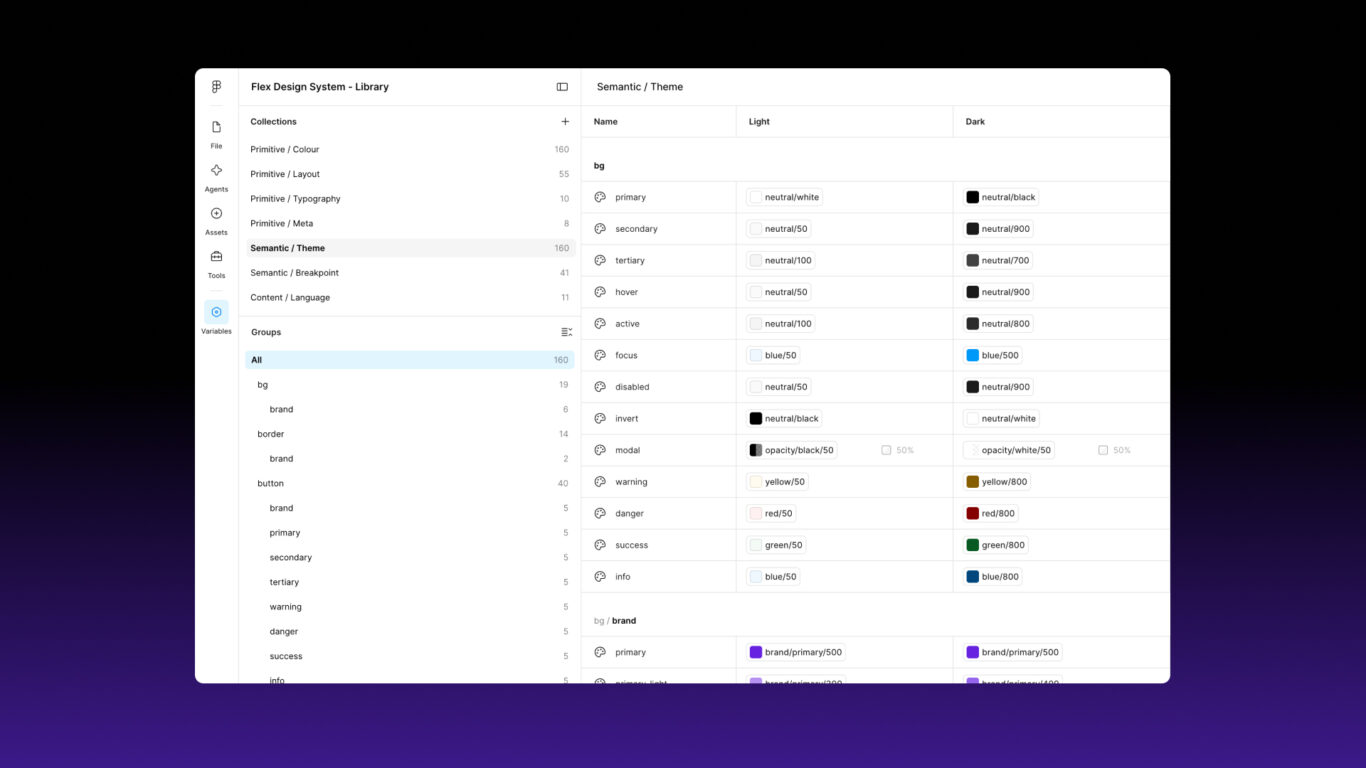Click the palette icon beside bg primary
This screenshot has width=1366, height=768.
[x=600, y=197]
